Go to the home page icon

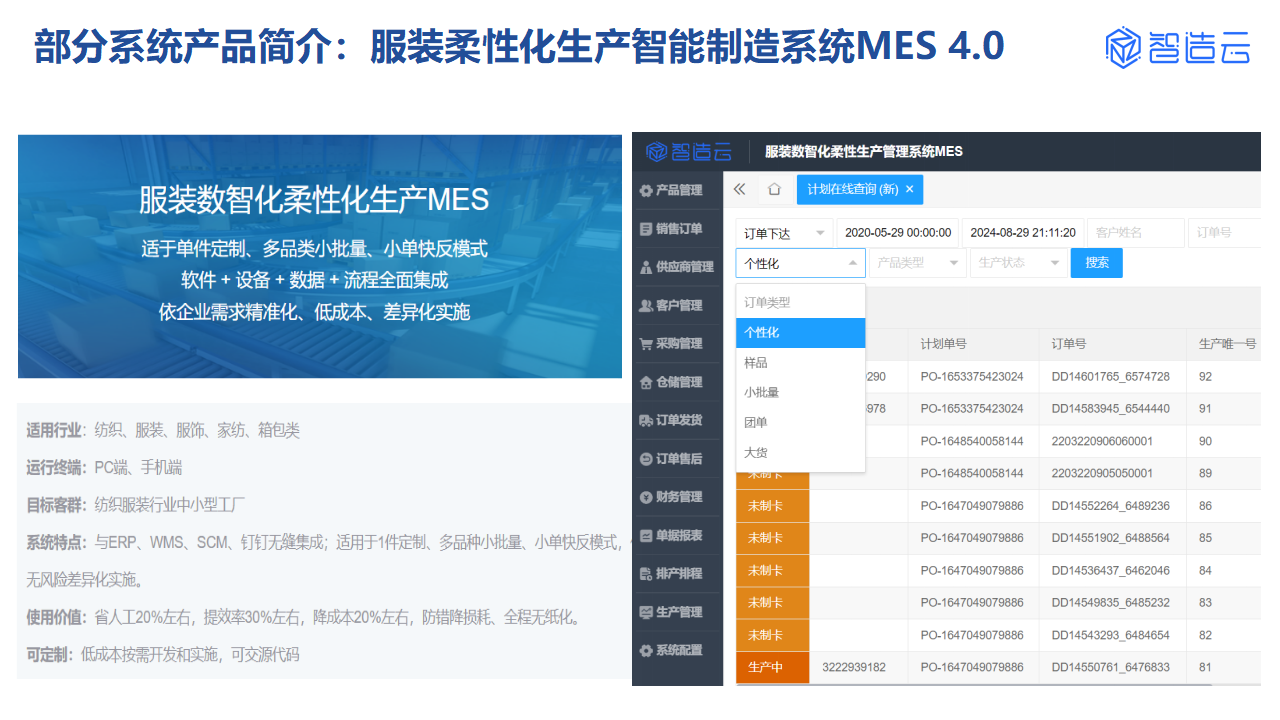click(774, 189)
